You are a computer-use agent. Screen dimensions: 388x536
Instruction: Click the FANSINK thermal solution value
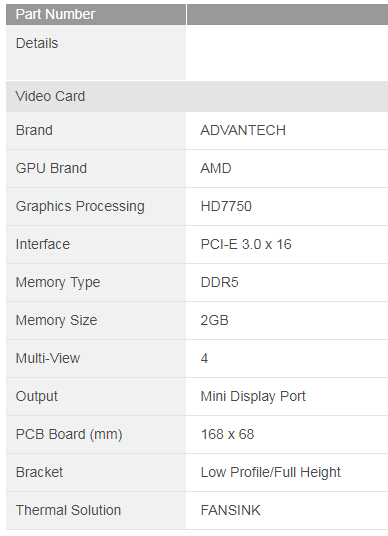(x=230, y=510)
